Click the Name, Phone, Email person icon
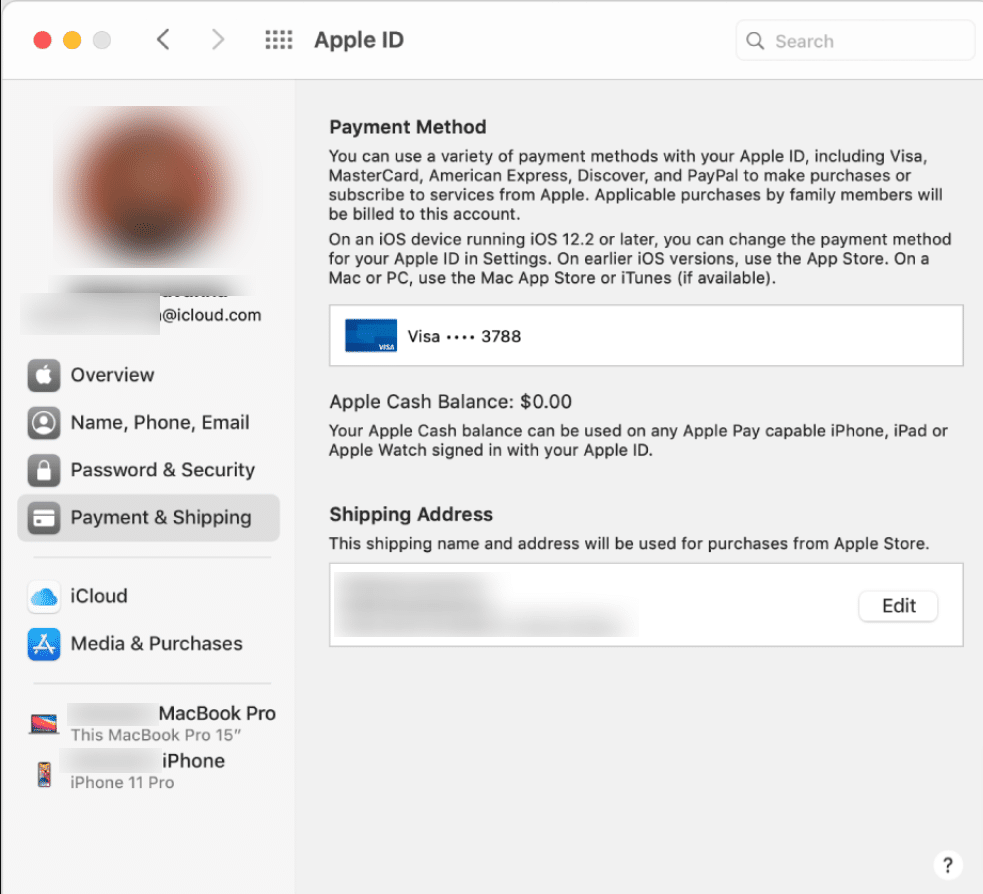 point(44,423)
